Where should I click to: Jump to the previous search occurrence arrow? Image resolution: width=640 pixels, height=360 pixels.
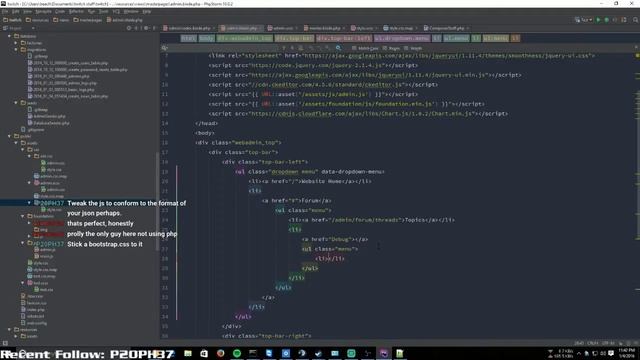[284, 48]
